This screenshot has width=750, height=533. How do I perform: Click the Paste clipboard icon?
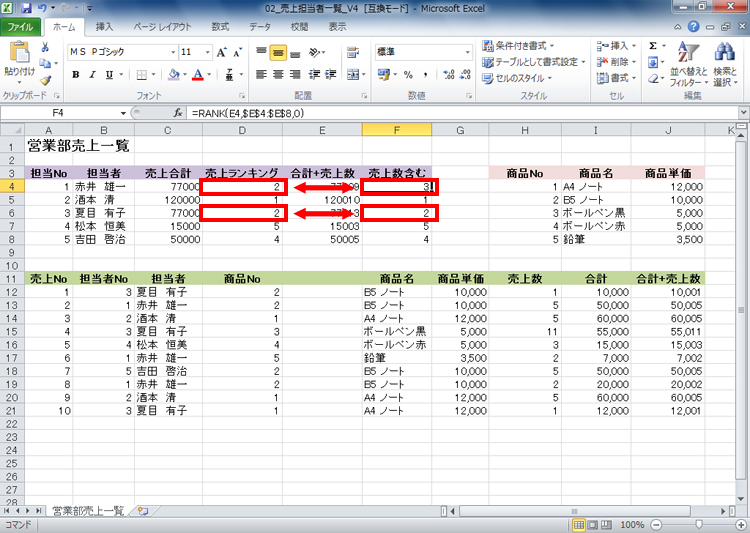(19, 53)
